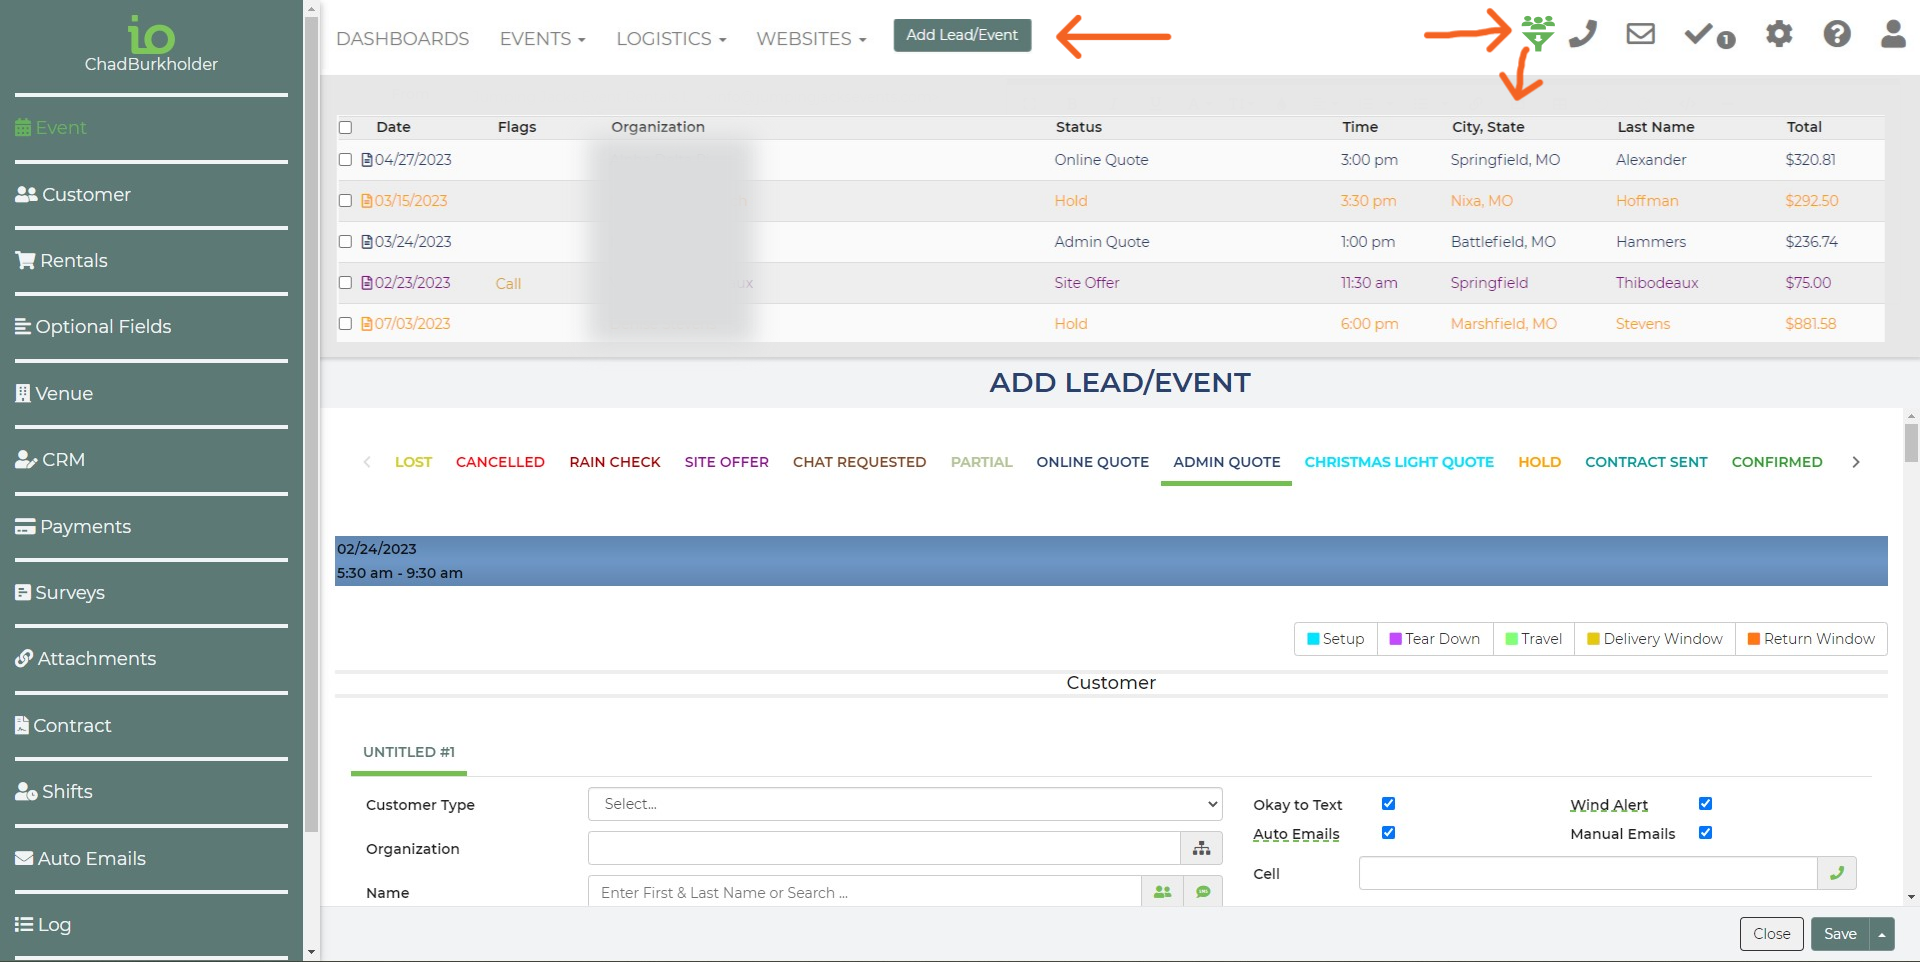Viewport: 1920px width, 962px height.
Task: Click the Close button
Action: point(1771,934)
